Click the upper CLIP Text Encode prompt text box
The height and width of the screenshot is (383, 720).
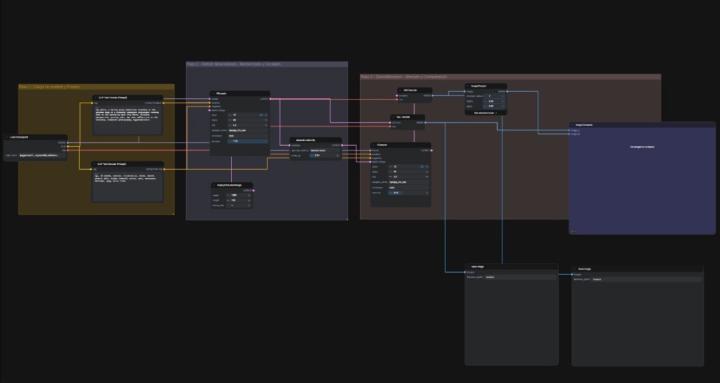click(x=128, y=120)
